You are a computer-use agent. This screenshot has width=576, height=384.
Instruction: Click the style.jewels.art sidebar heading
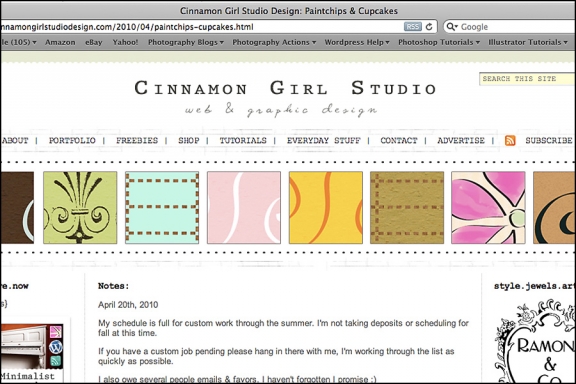[x=534, y=286]
